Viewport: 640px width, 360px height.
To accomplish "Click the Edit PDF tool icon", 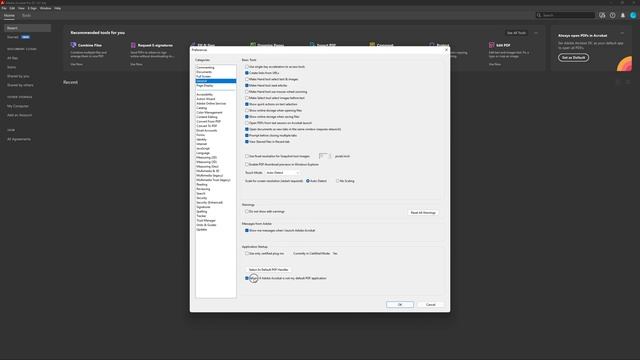I will tap(491, 45).
